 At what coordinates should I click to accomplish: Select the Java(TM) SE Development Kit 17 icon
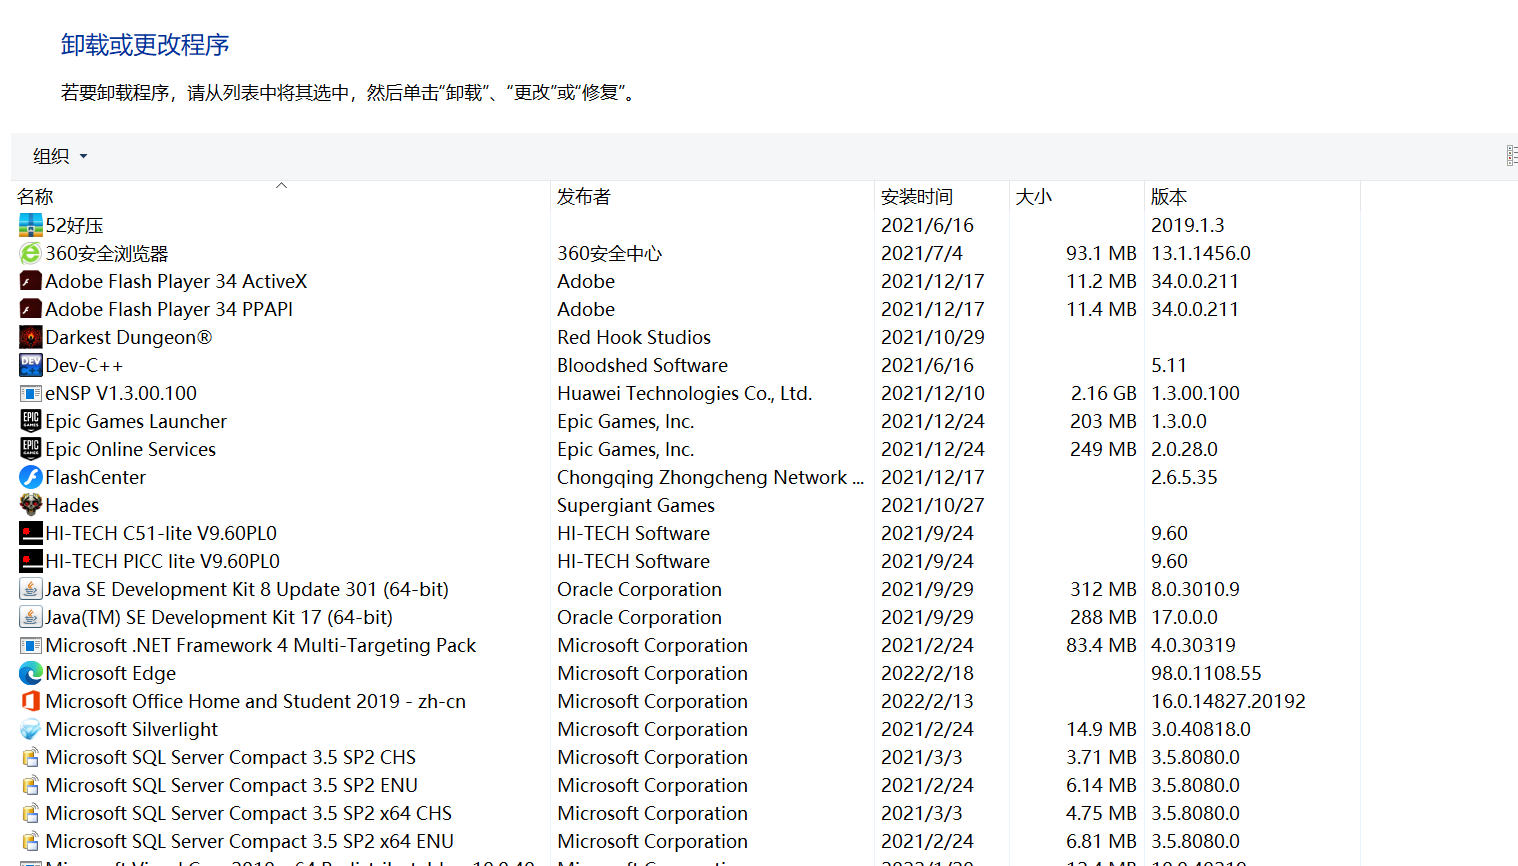pos(31,617)
